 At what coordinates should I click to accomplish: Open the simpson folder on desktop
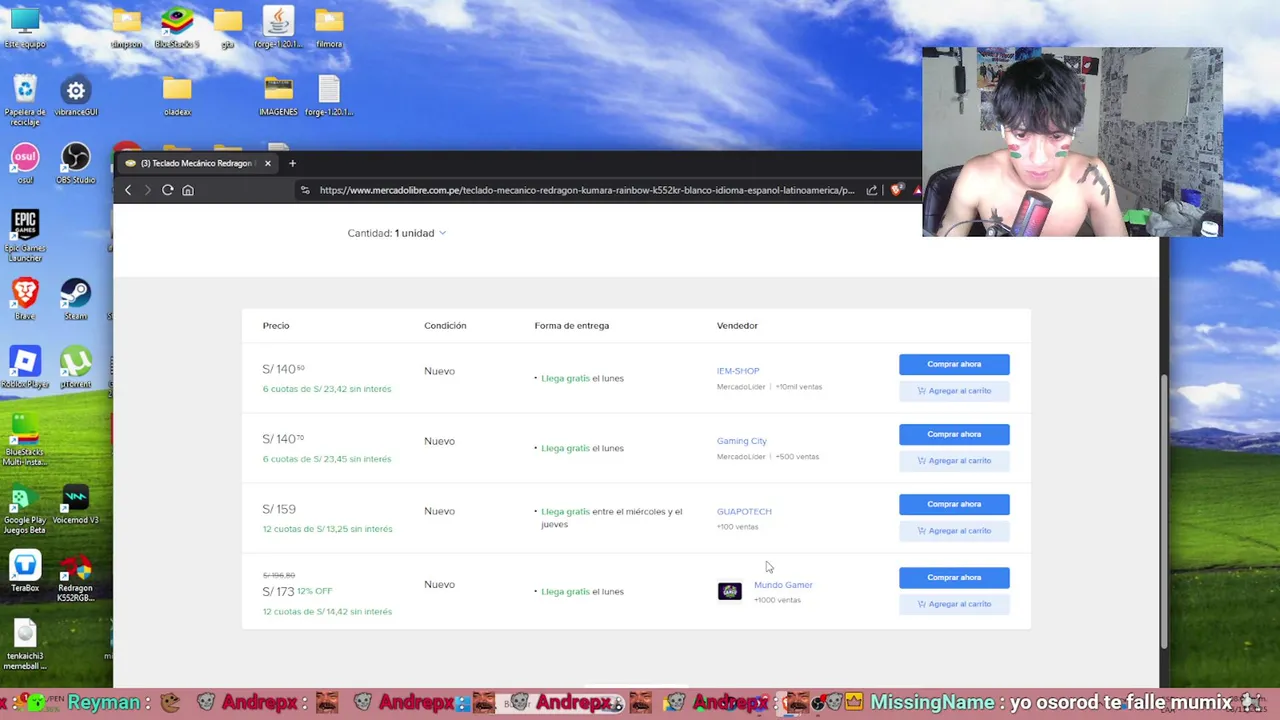tap(126, 26)
